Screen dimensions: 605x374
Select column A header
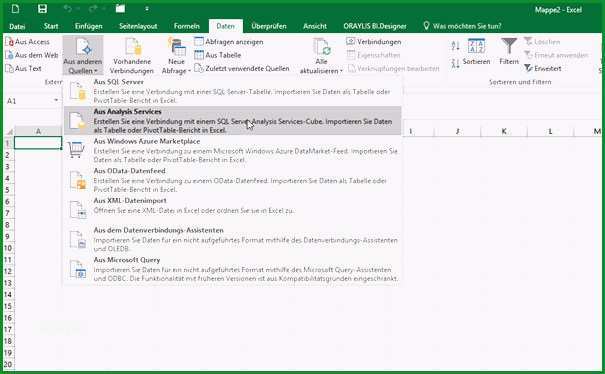coord(38,132)
